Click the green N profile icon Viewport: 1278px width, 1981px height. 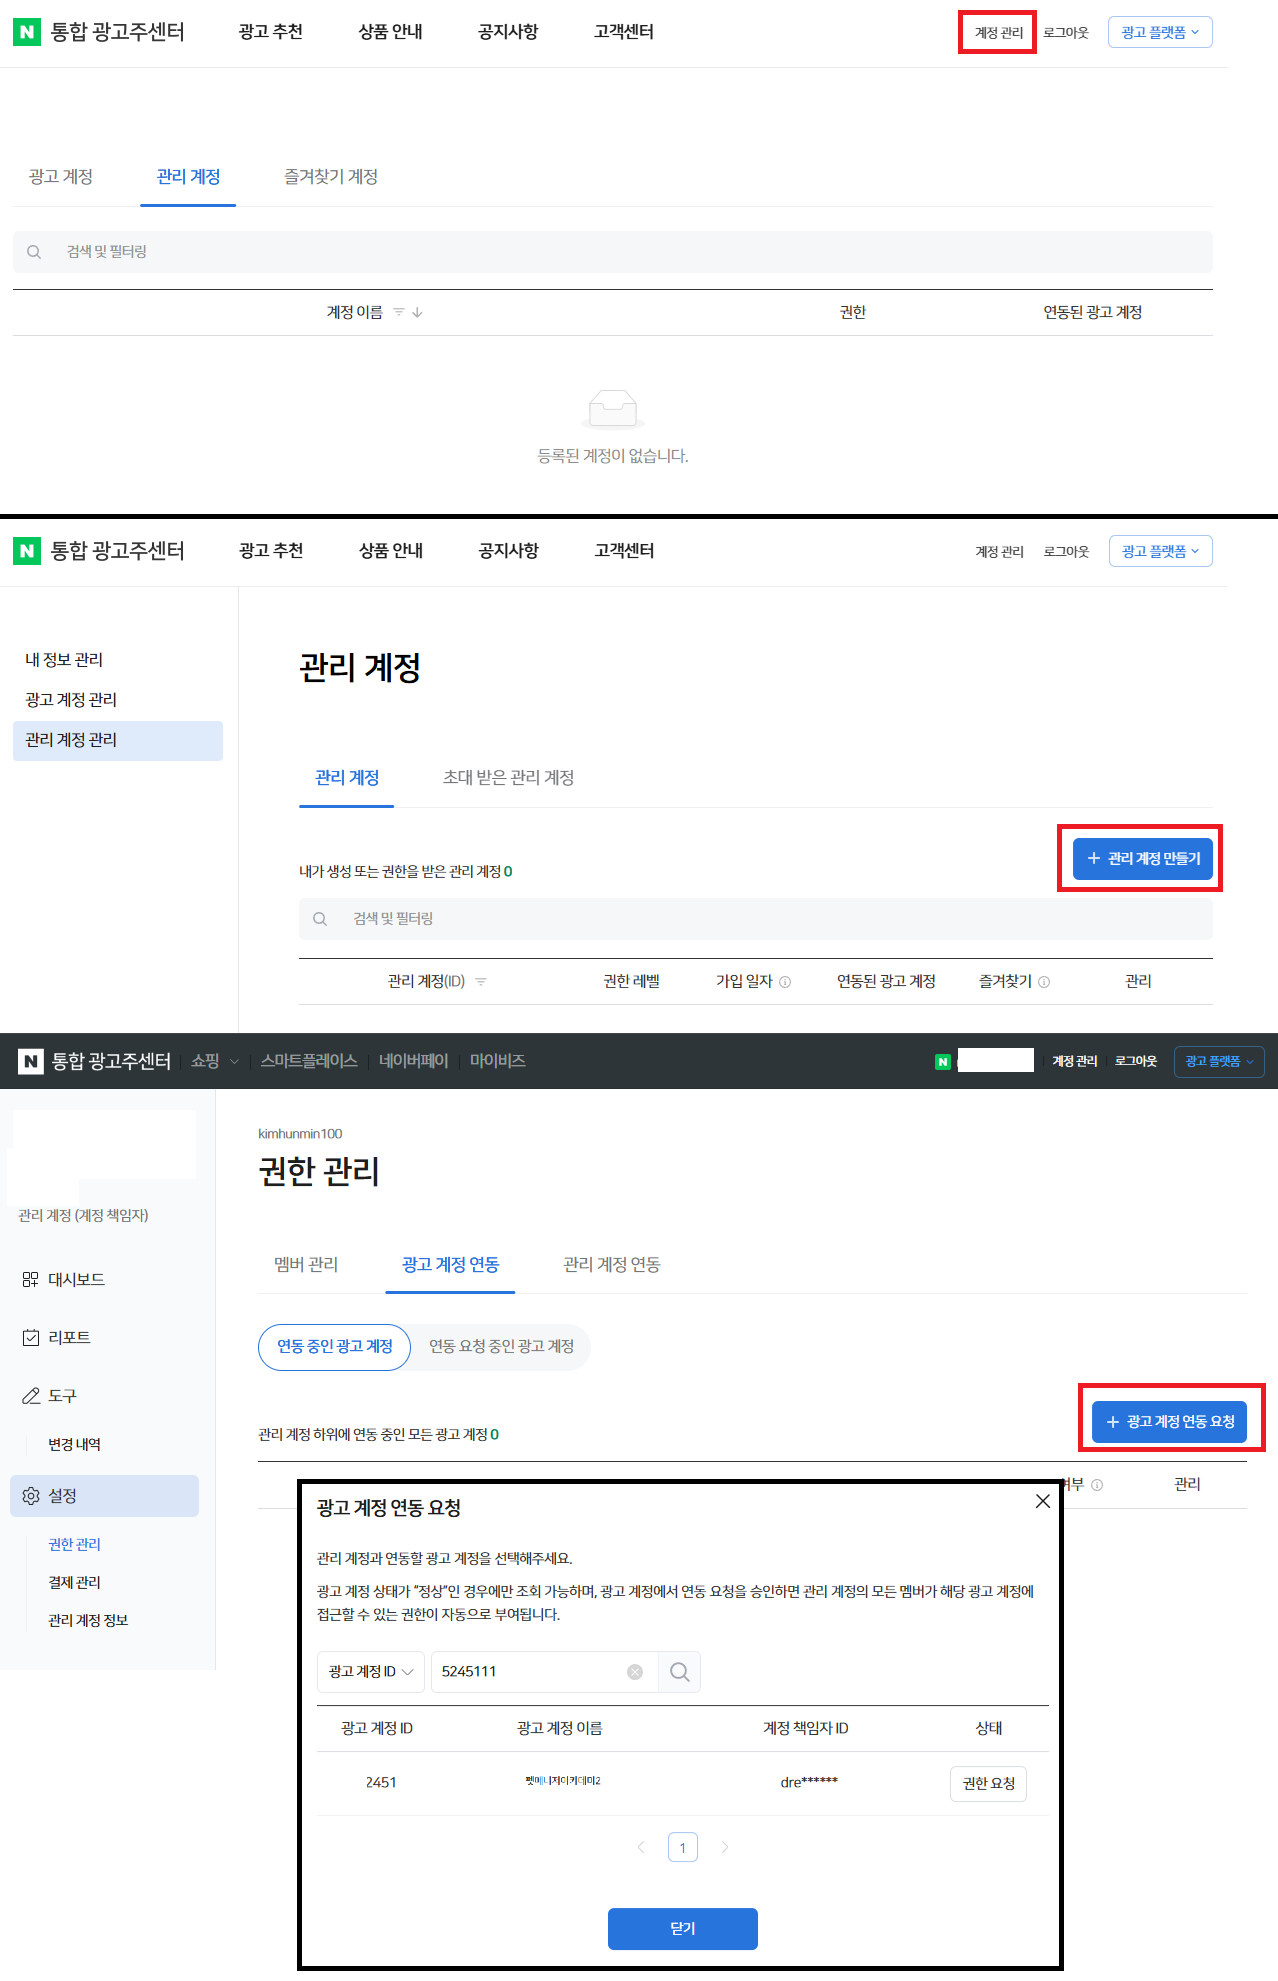943,1062
